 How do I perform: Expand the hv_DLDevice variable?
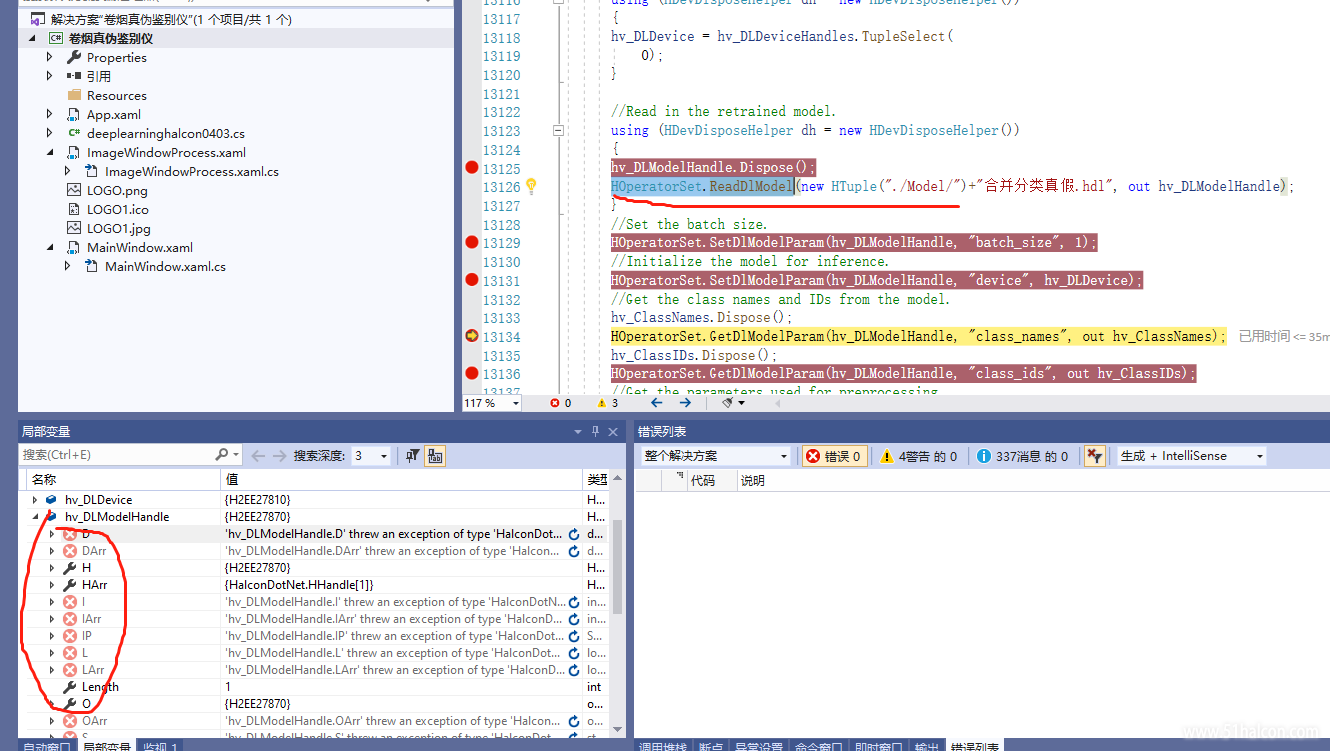pos(35,500)
